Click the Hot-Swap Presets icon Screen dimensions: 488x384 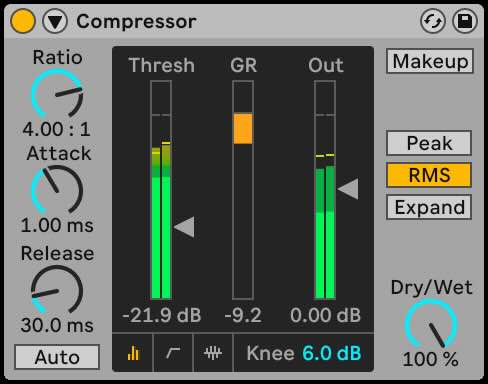[432, 21]
